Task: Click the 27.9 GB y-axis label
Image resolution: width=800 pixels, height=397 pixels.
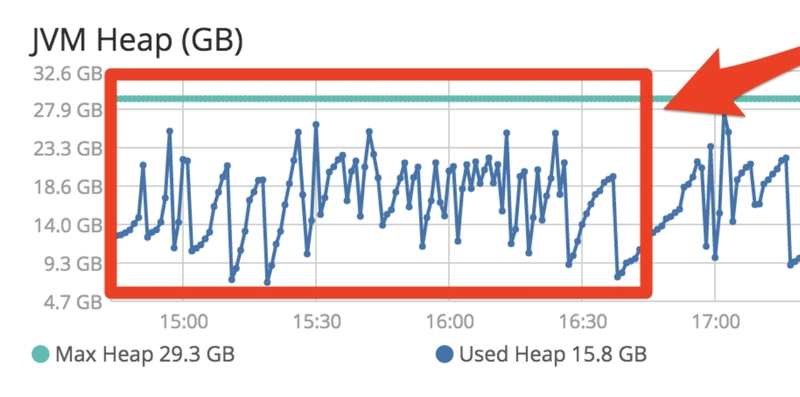Action: pyautogui.click(x=68, y=110)
